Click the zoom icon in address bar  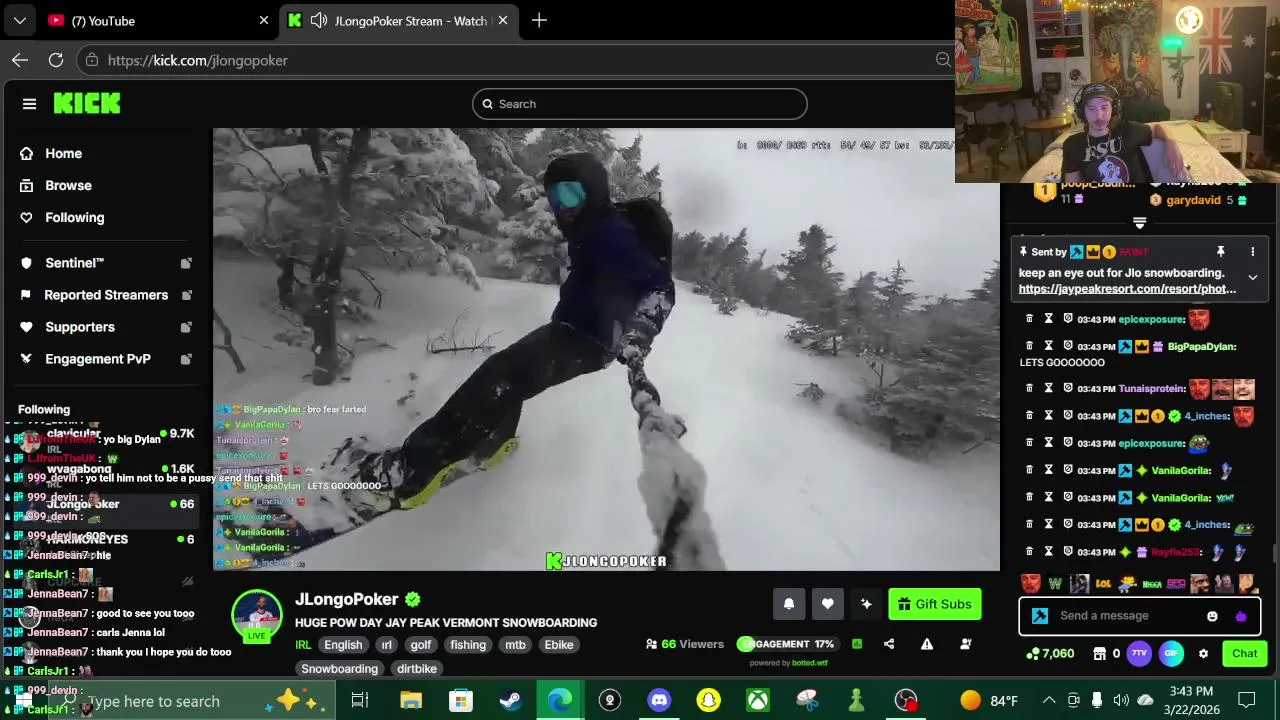pyautogui.click(x=943, y=60)
